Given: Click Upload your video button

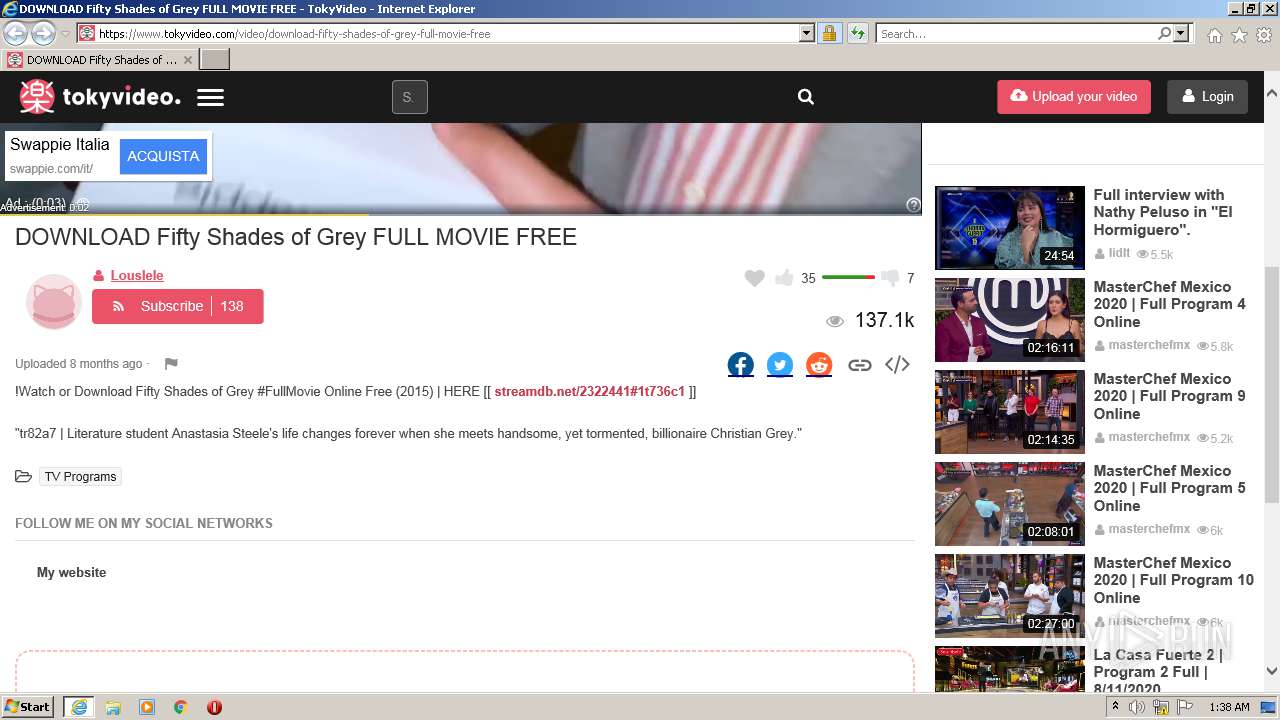Looking at the screenshot, I should click(1073, 97).
